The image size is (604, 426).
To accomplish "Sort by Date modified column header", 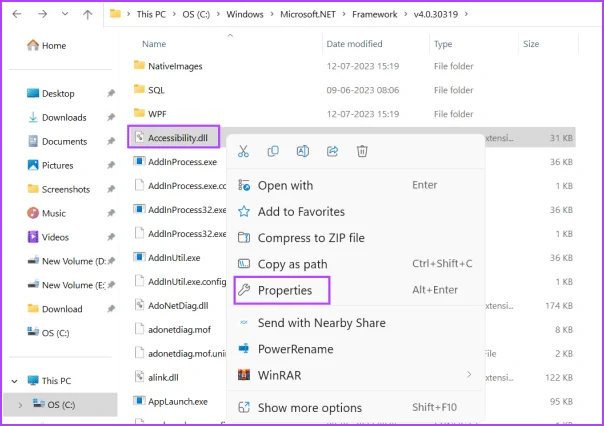I will [354, 44].
